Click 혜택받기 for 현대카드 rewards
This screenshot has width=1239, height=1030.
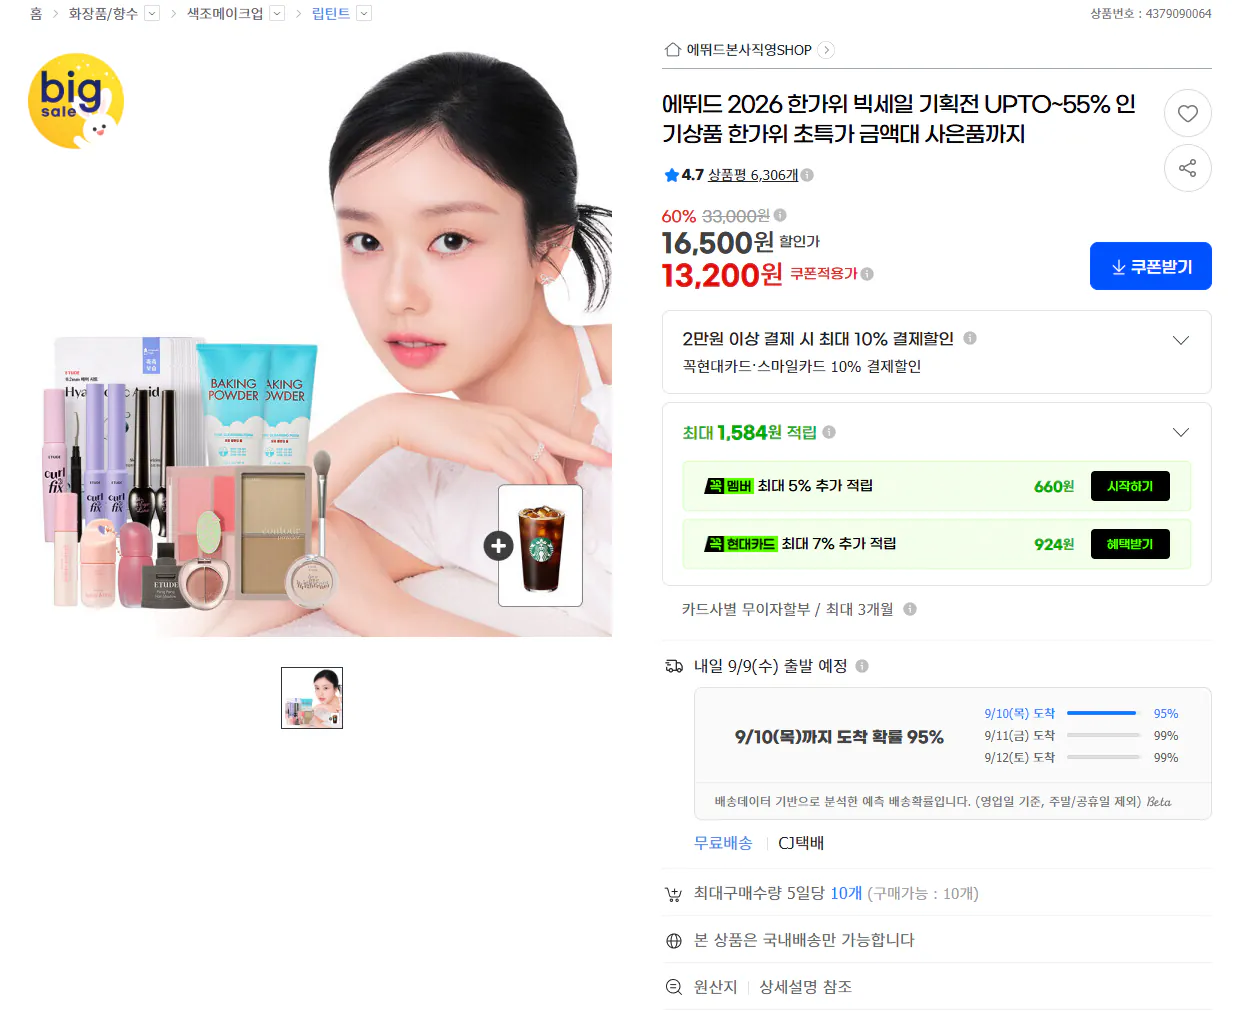tap(1130, 544)
